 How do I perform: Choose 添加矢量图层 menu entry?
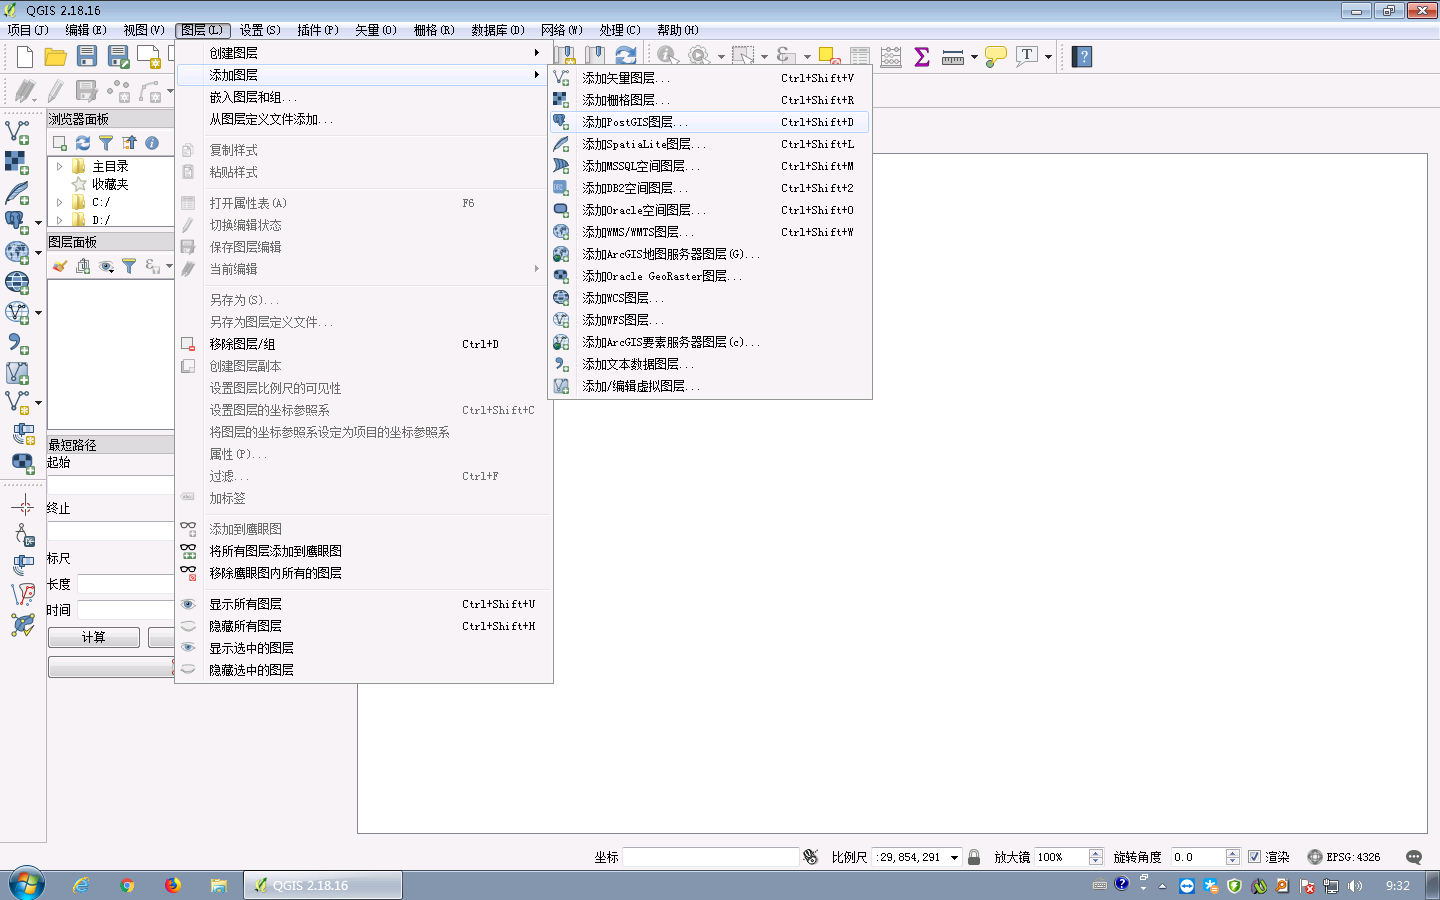point(710,78)
